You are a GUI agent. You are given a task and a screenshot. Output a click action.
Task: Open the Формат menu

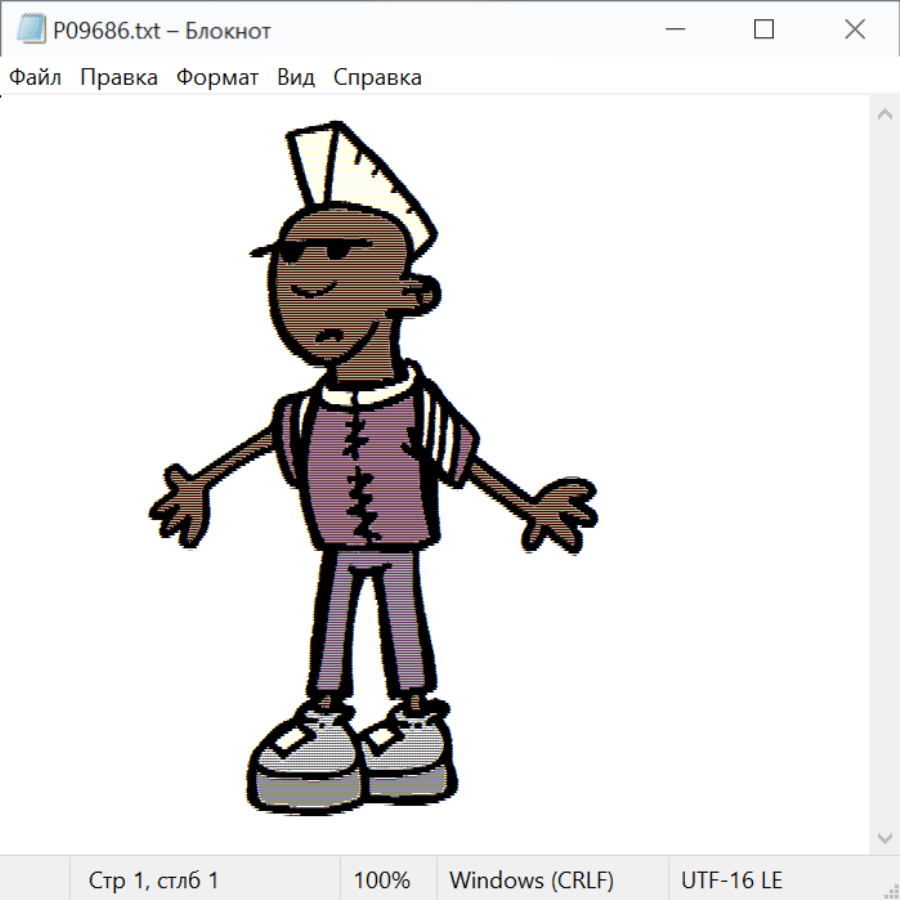[217, 78]
